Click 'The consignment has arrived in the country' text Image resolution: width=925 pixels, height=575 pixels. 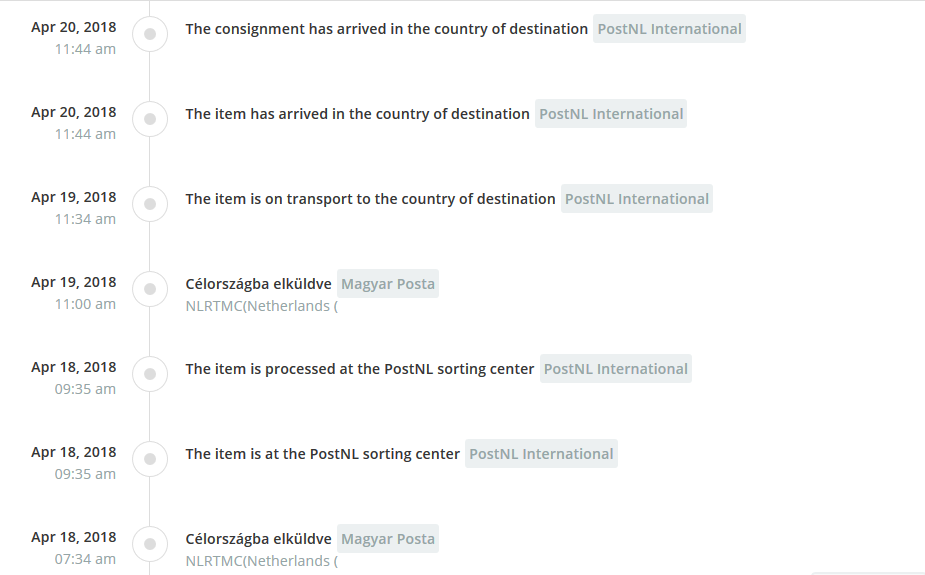click(386, 29)
